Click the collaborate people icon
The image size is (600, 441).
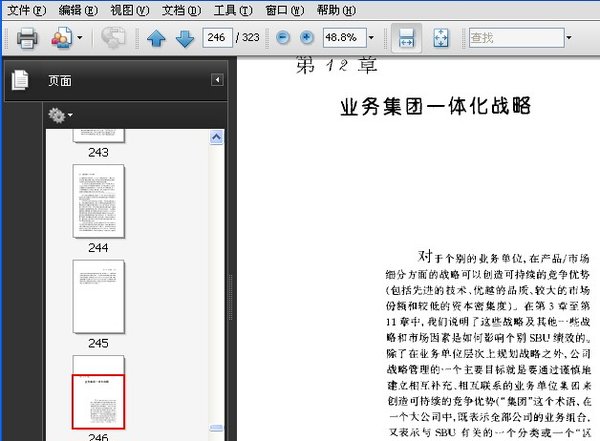click(62, 38)
